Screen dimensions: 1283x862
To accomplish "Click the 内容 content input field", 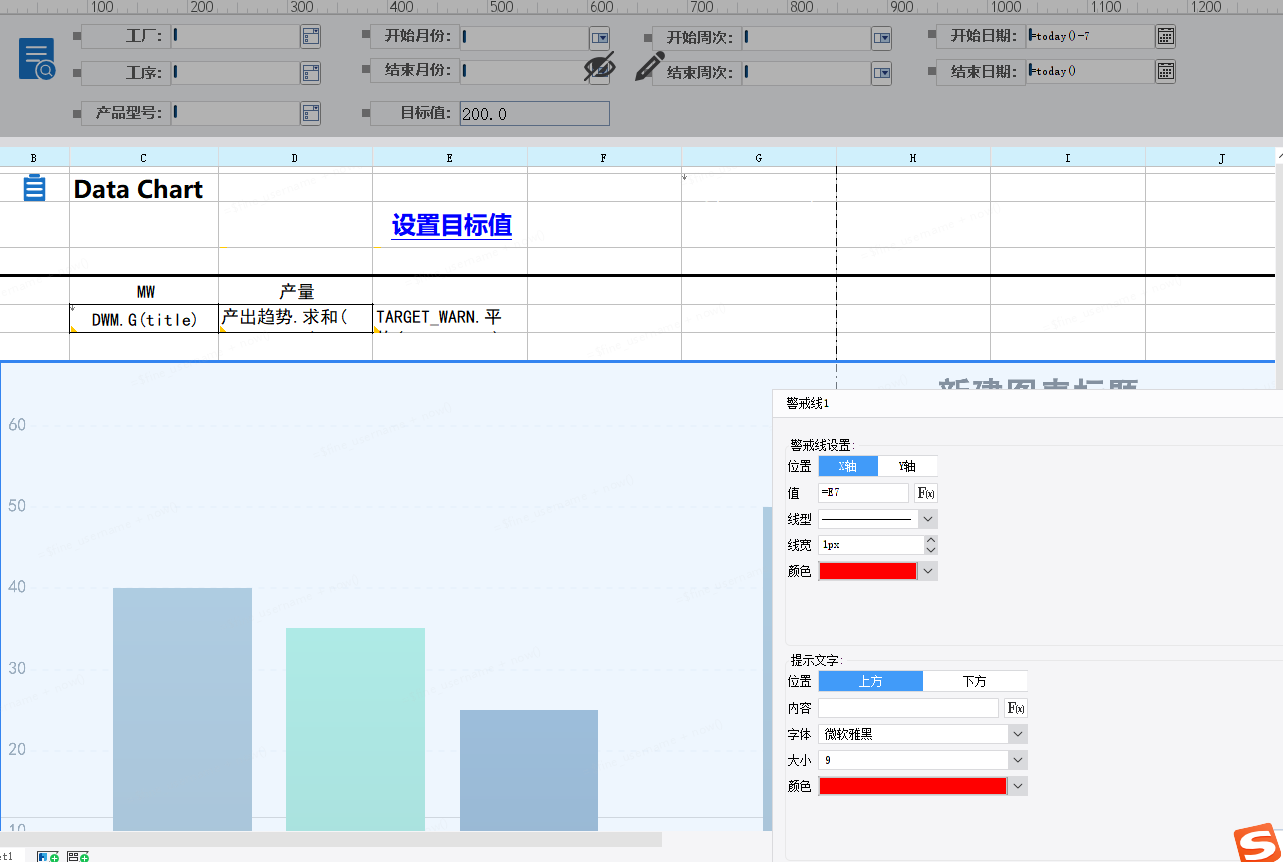I will 908,708.
